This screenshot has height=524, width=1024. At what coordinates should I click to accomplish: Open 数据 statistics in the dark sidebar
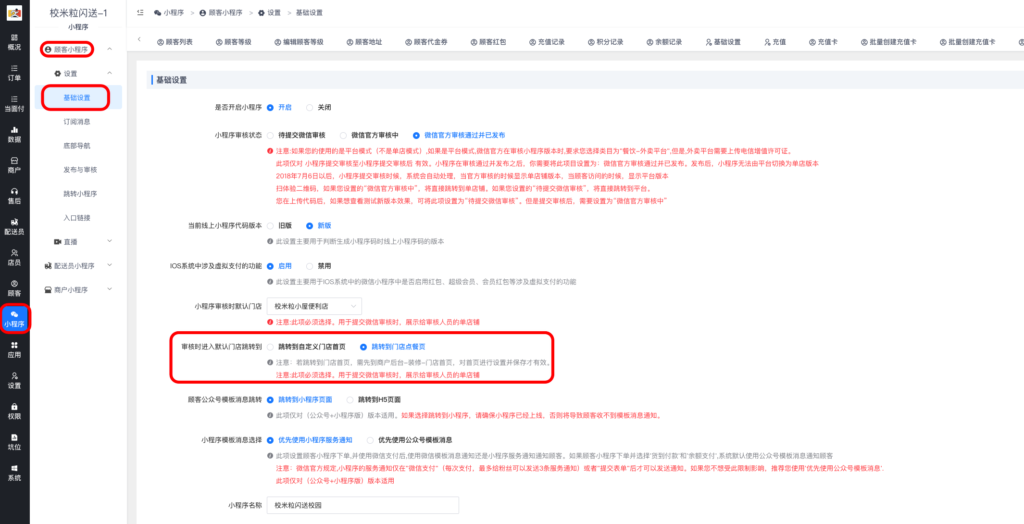(14, 134)
